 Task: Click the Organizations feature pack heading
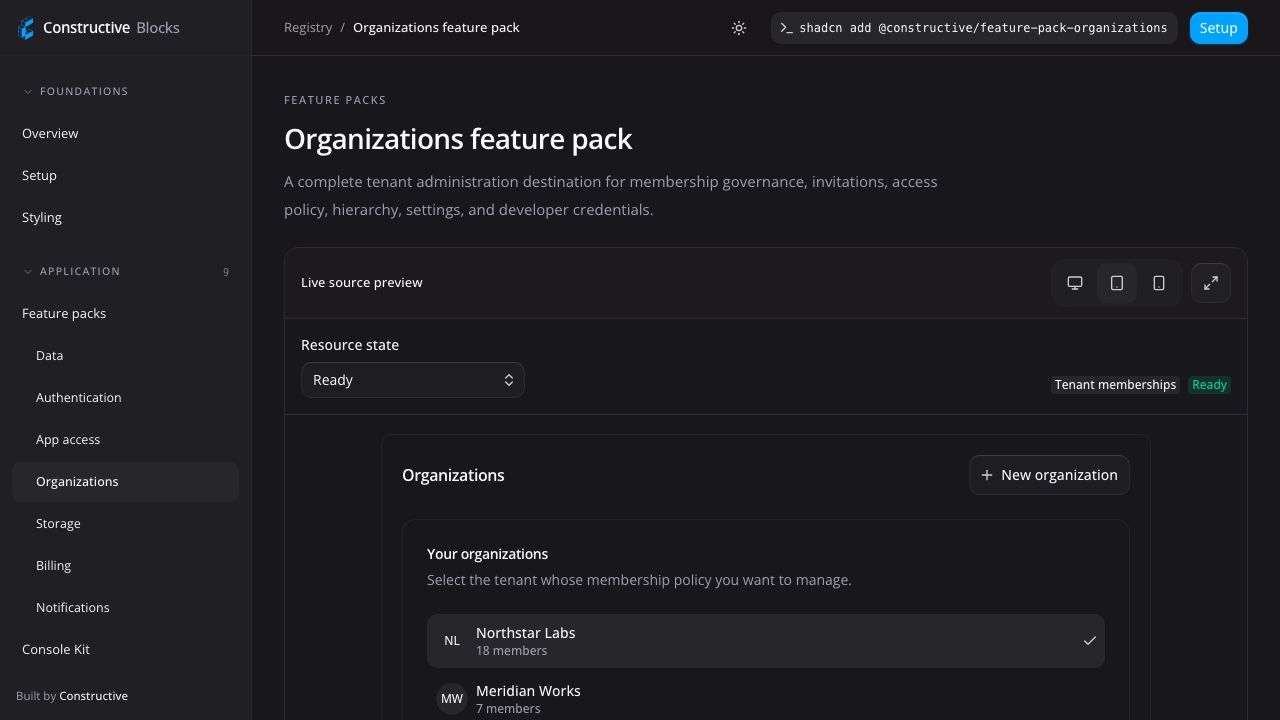coord(458,139)
